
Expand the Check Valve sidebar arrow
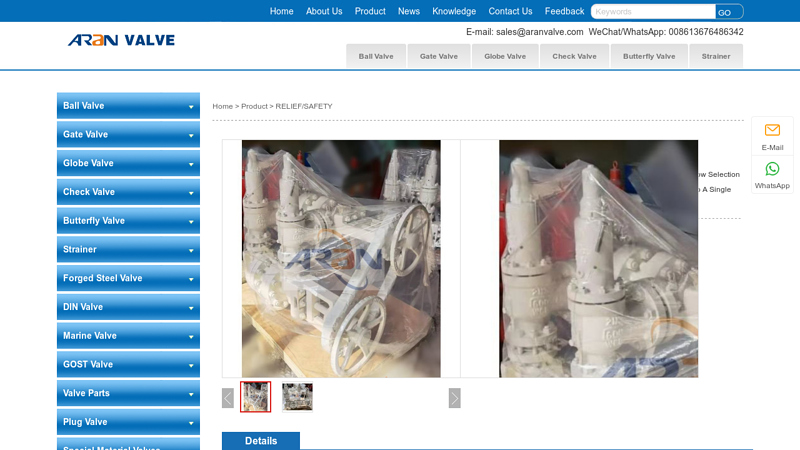[x=191, y=193]
